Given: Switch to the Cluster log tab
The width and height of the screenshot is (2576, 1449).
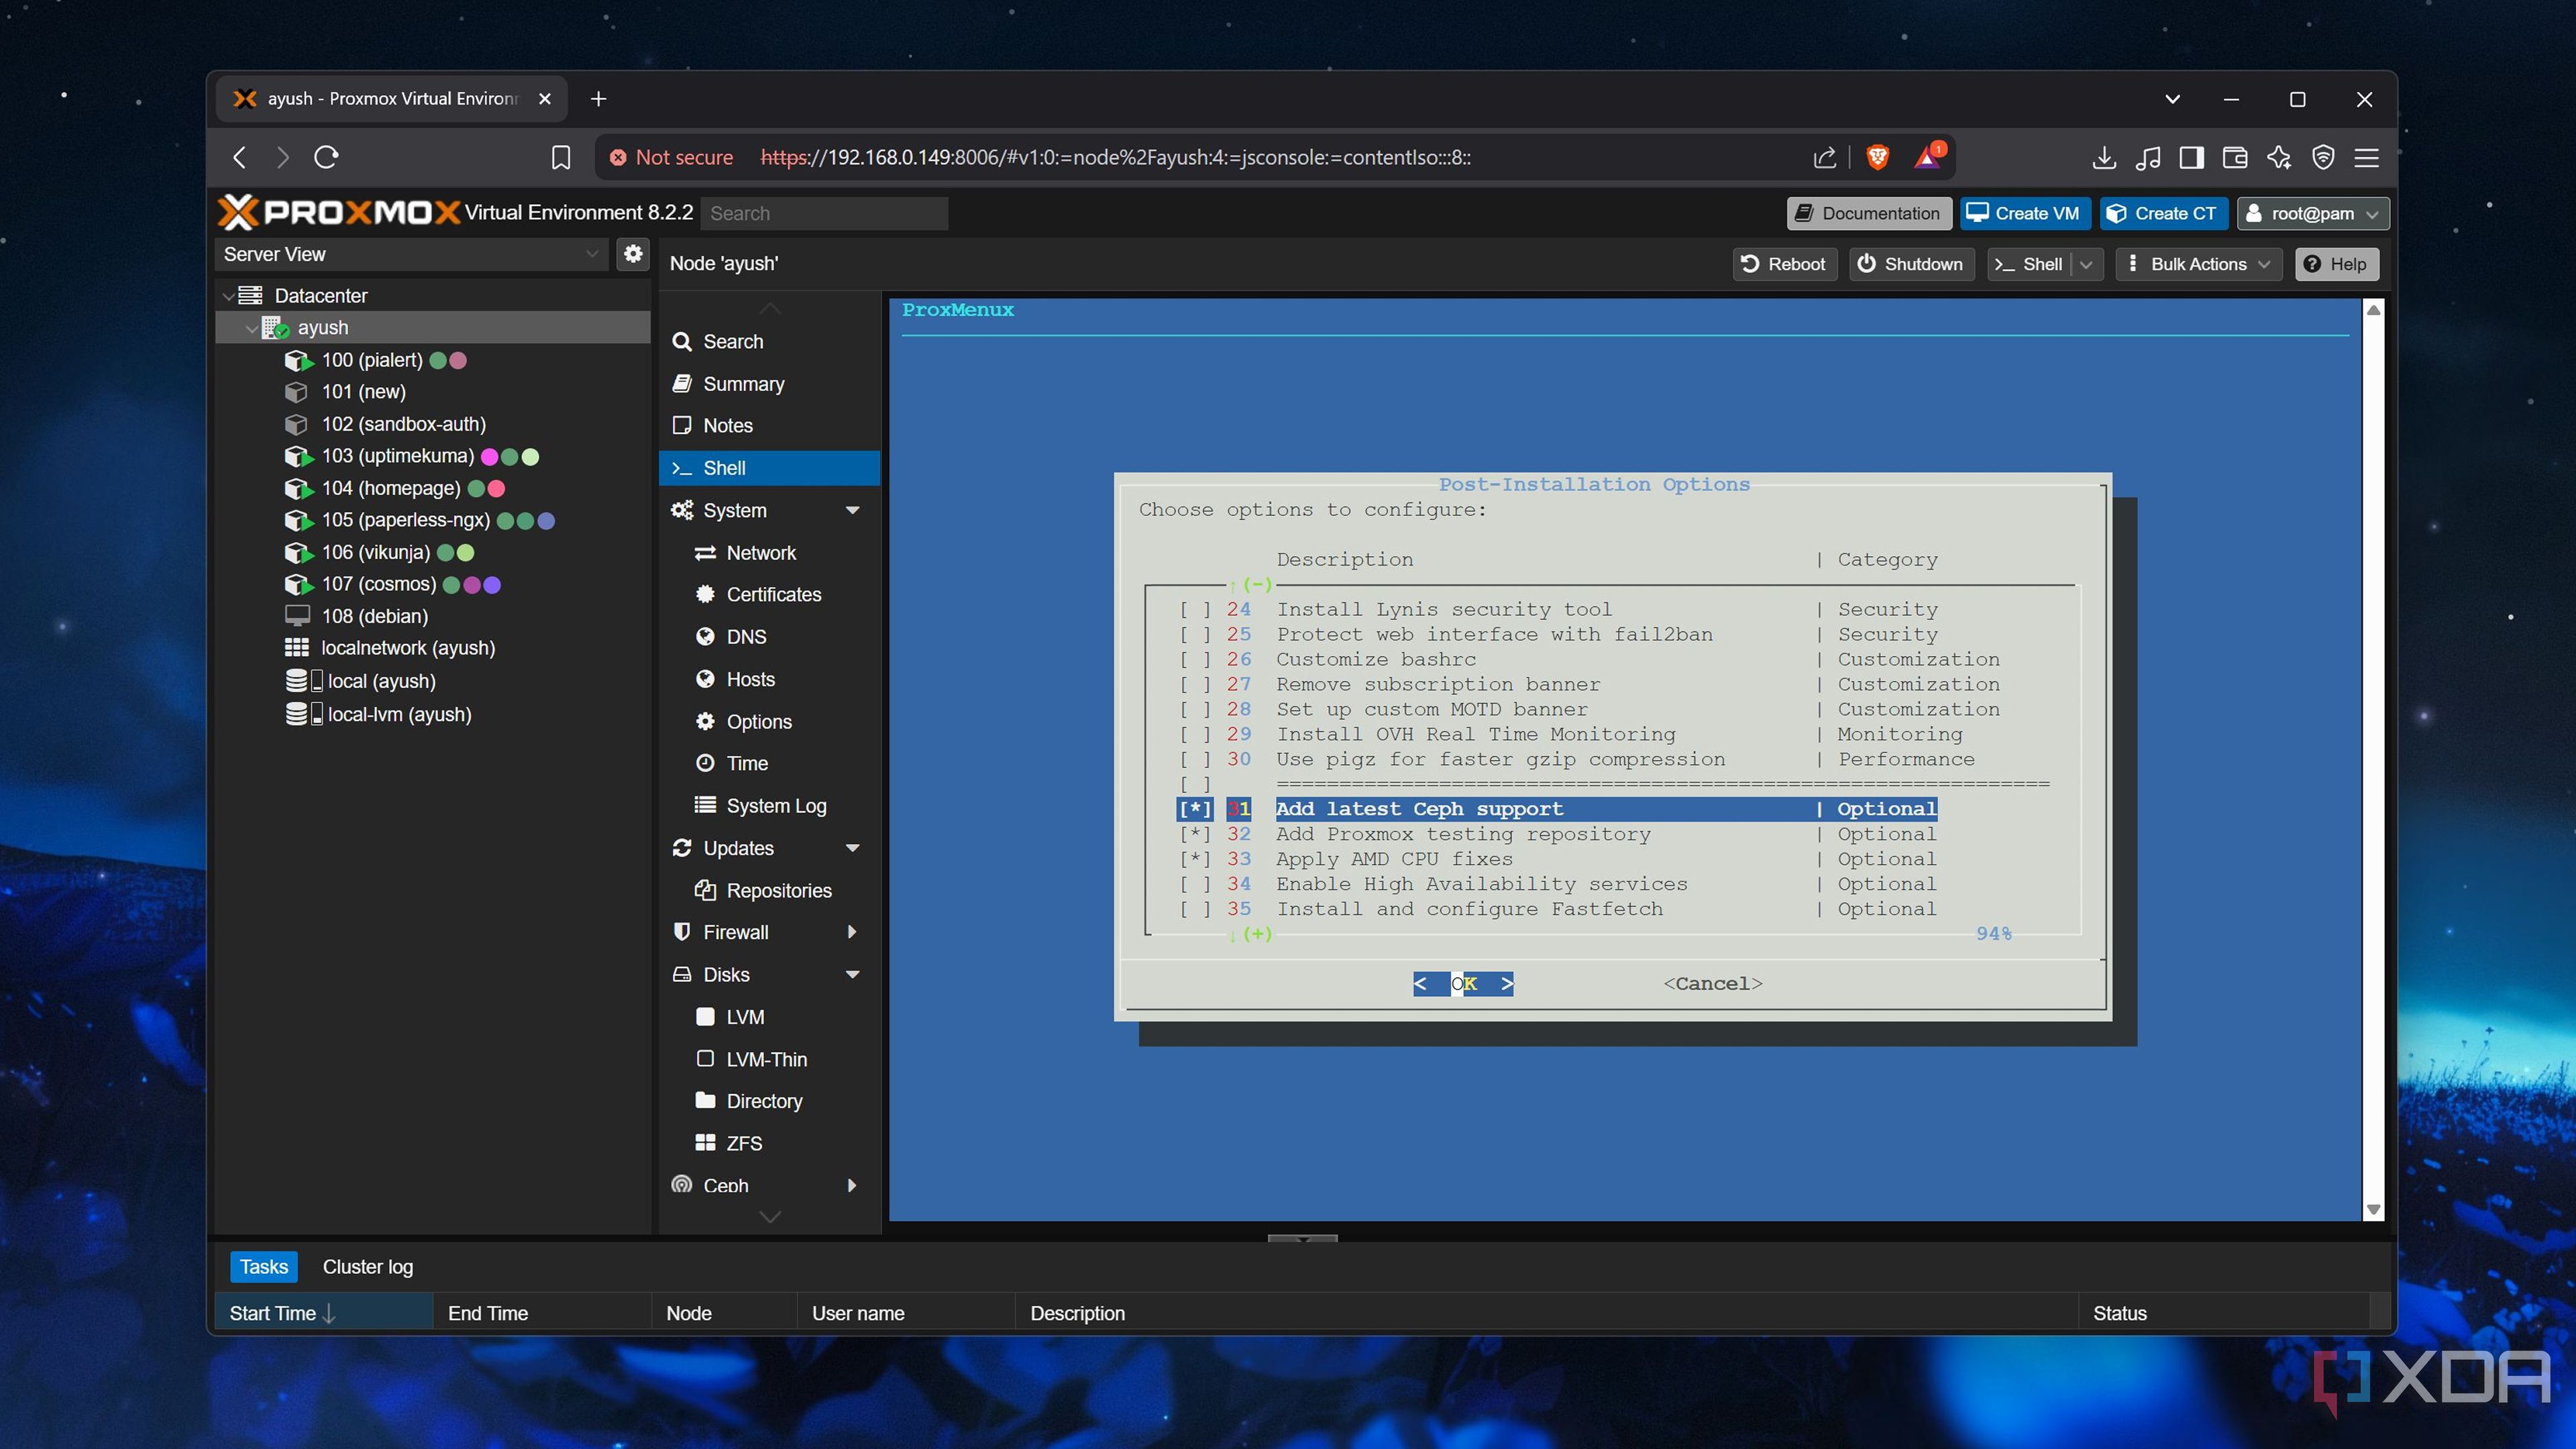Looking at the screenshot, I should tap(367, 1267).
